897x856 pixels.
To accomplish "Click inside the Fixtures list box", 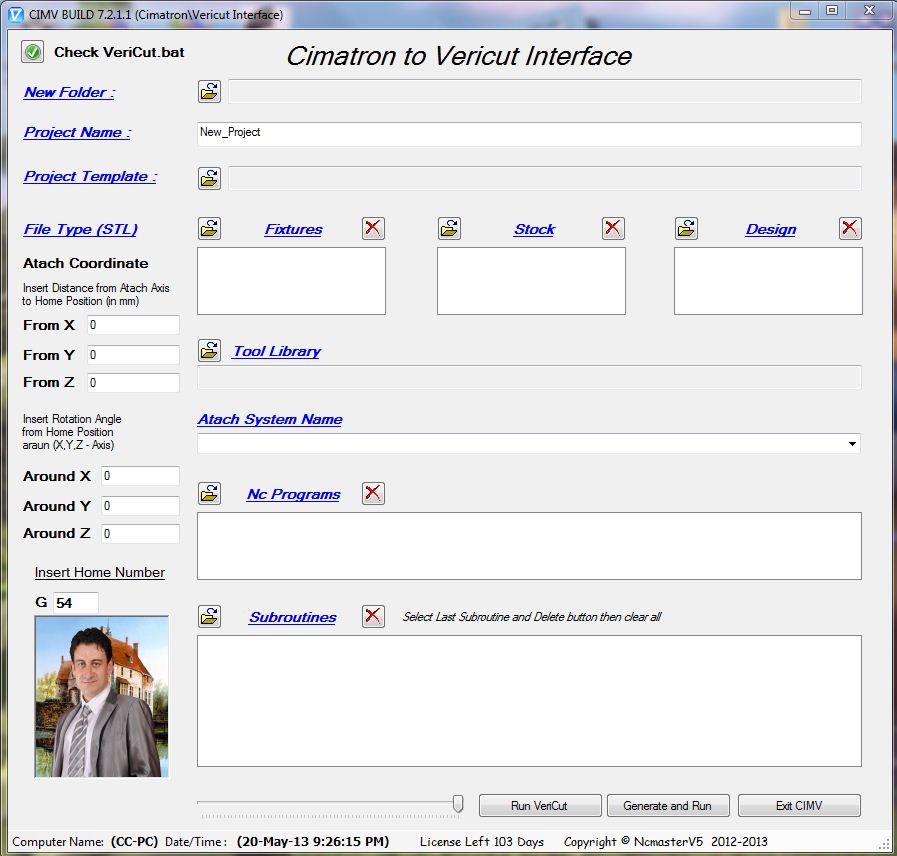I will pyautogui.click(x=291, y=281).
